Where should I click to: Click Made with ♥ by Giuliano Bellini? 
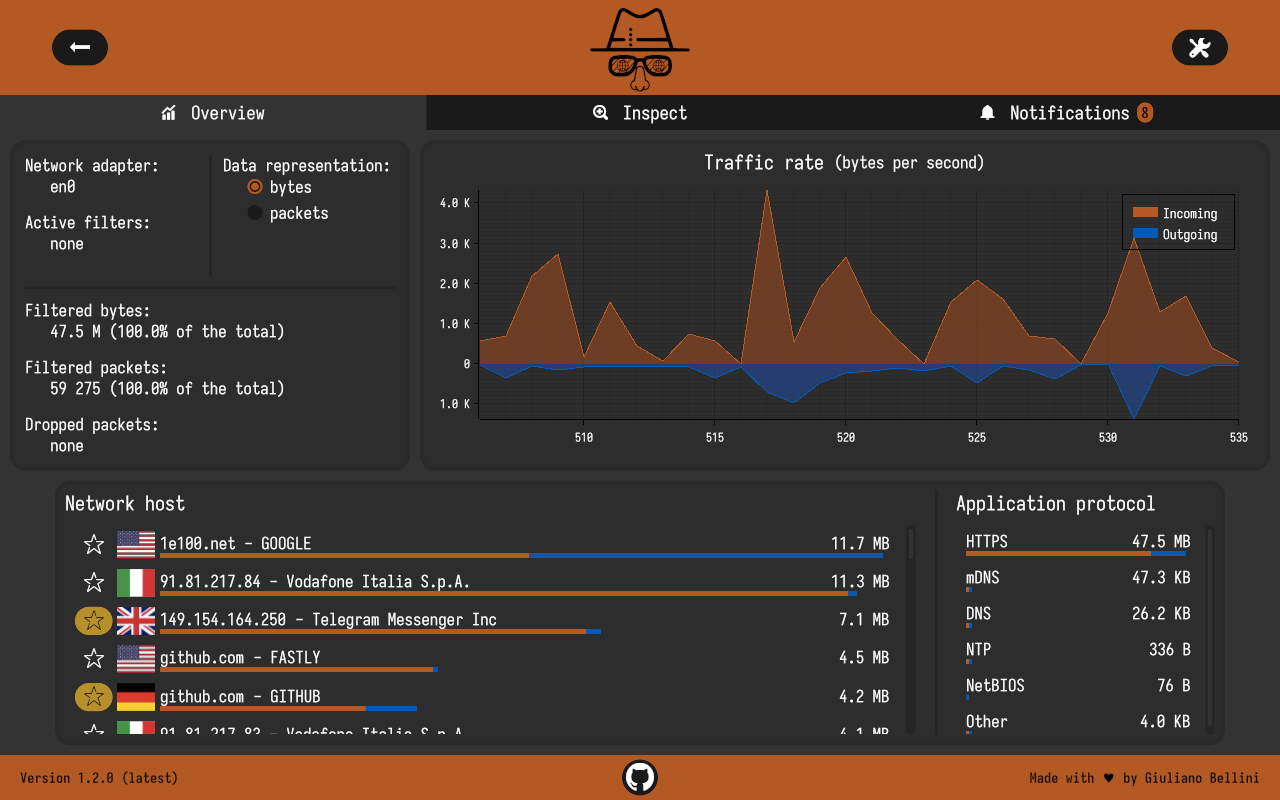pos(1145,778)
